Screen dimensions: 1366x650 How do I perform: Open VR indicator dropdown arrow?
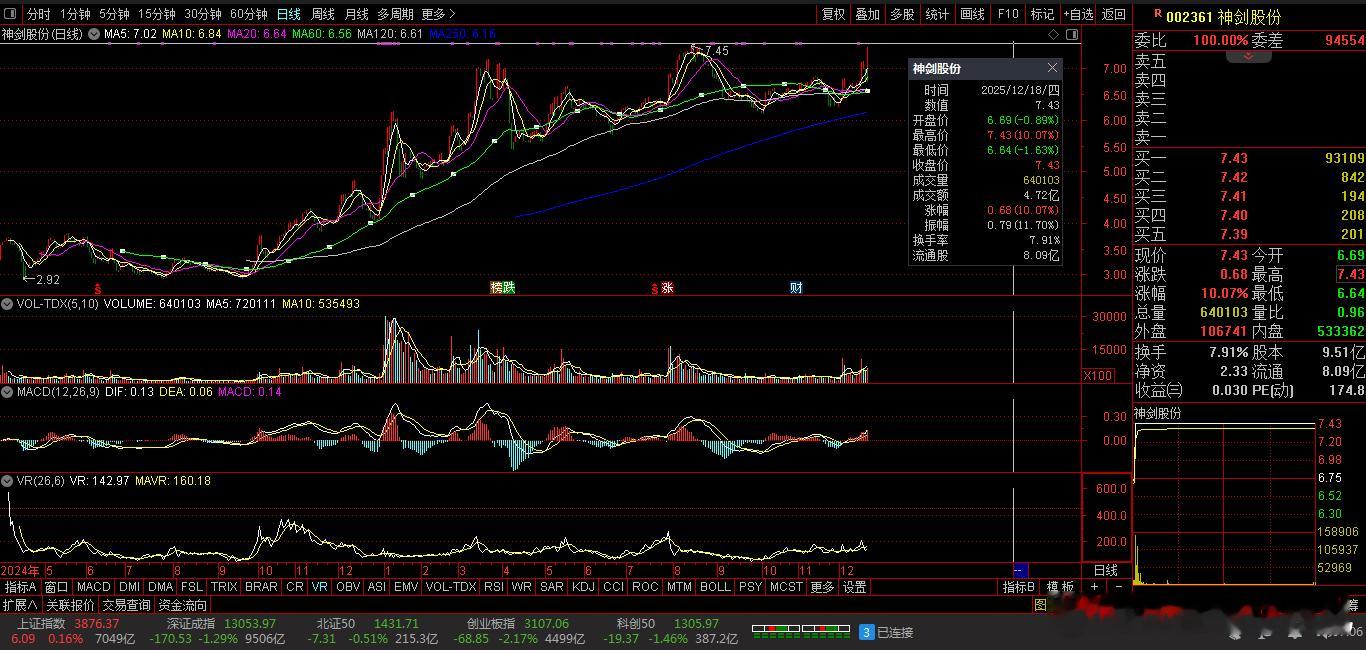pos(6,481)
